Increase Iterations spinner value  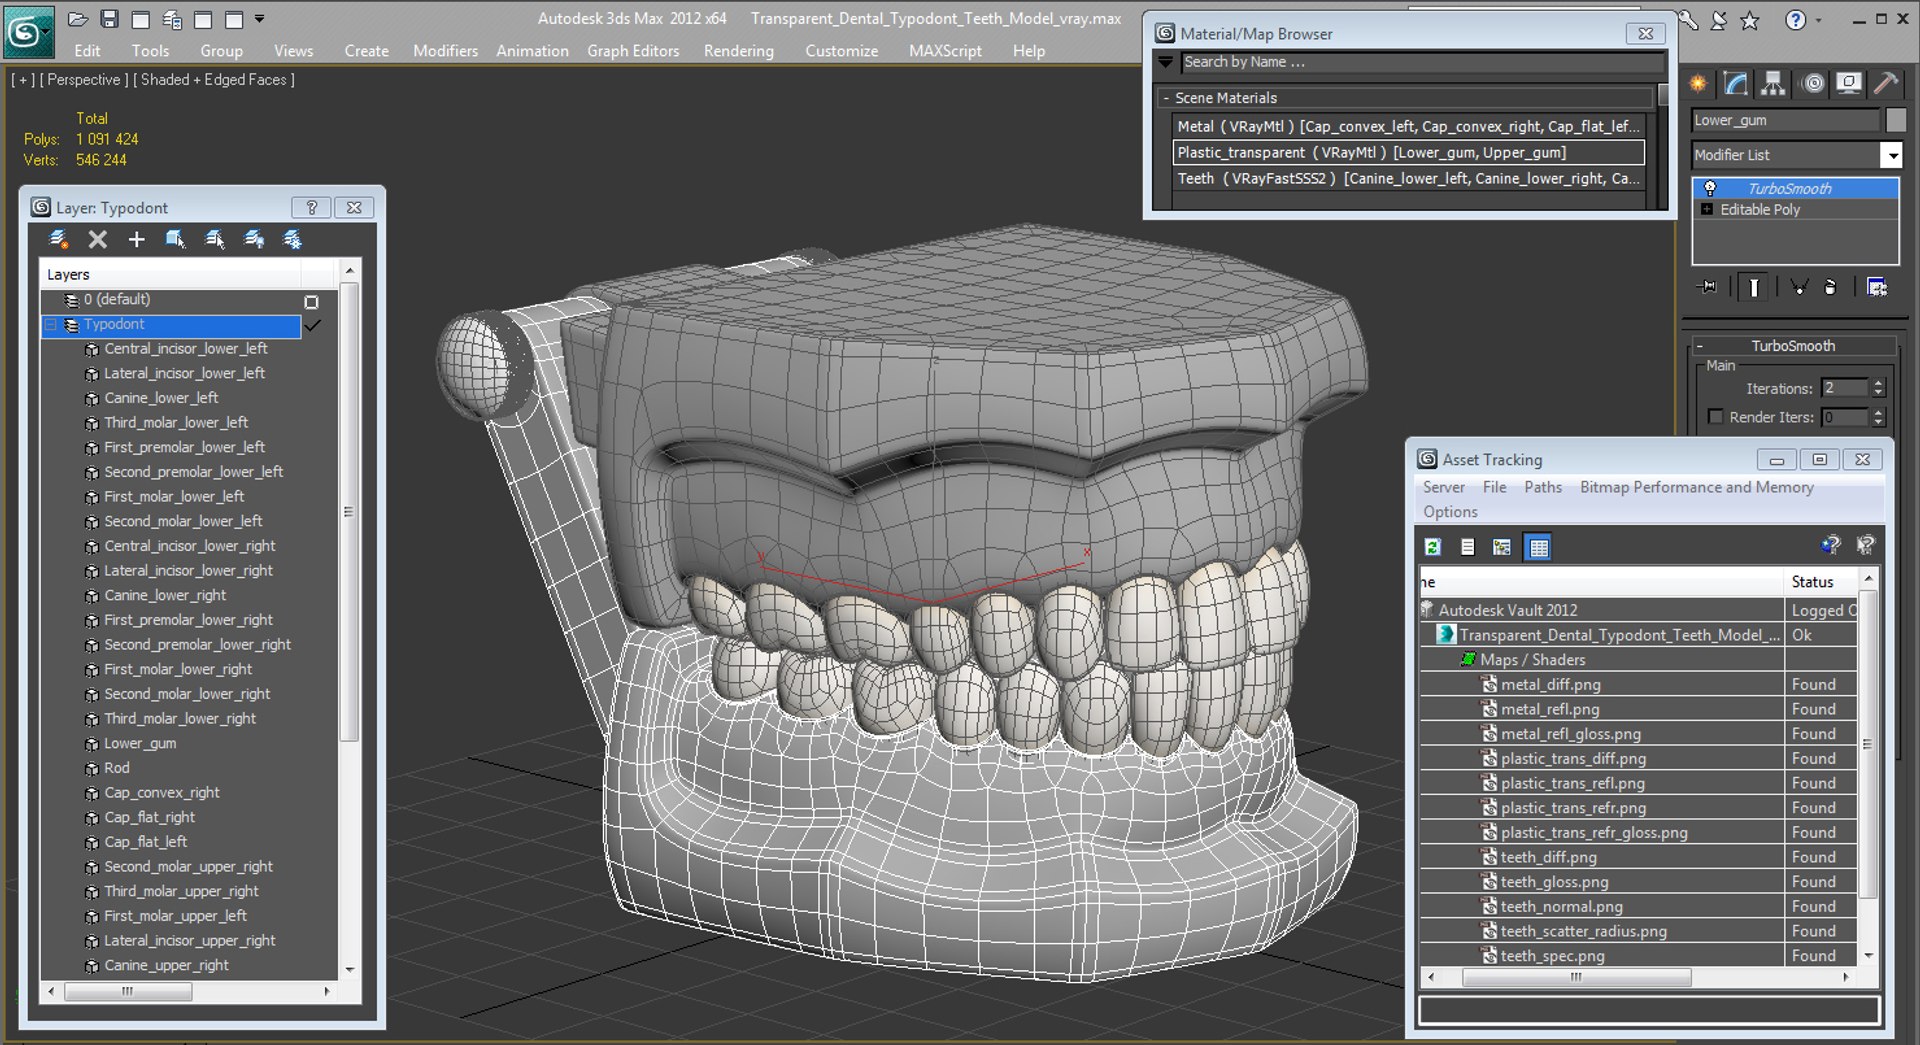tap(1878, 383)
